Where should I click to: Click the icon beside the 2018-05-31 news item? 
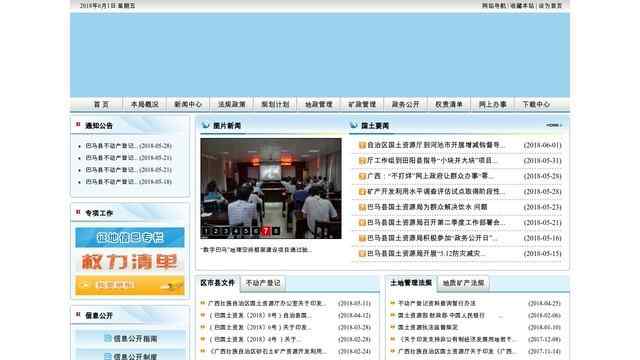[362, 160]
